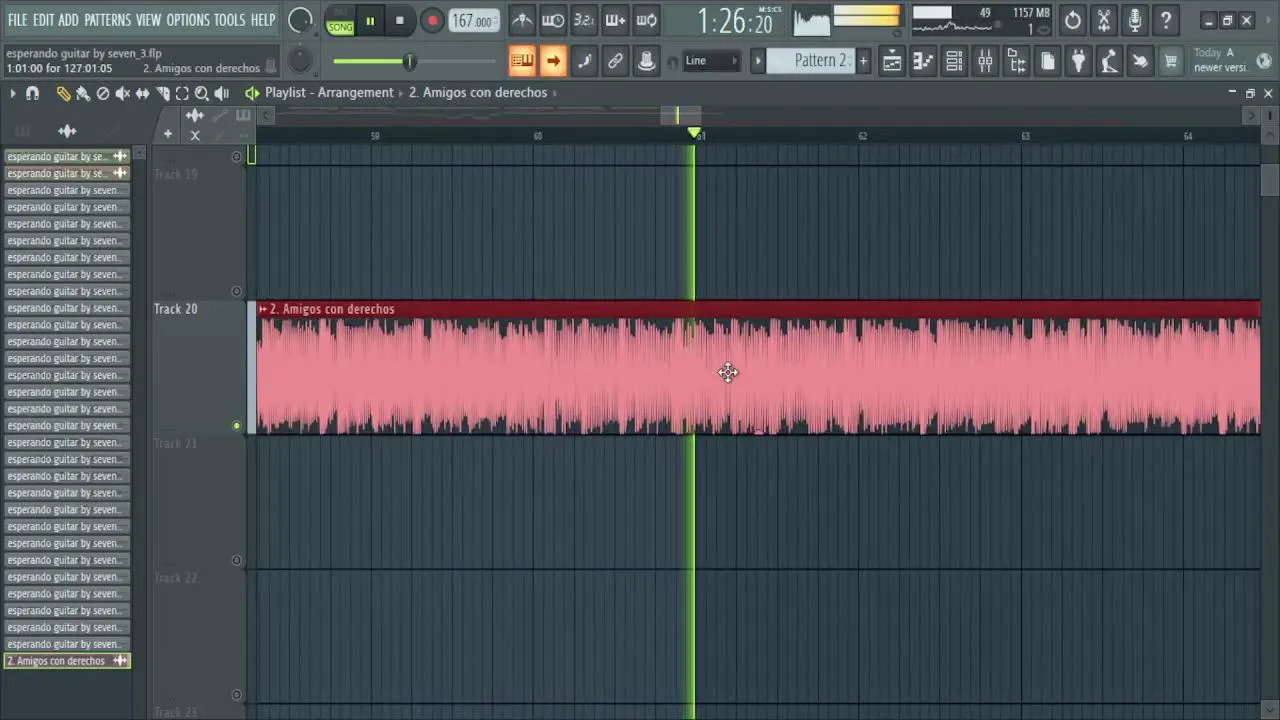Viewport: 1280px width, 720px height.
Task: Click the red Record button
Action: [432, 20]
